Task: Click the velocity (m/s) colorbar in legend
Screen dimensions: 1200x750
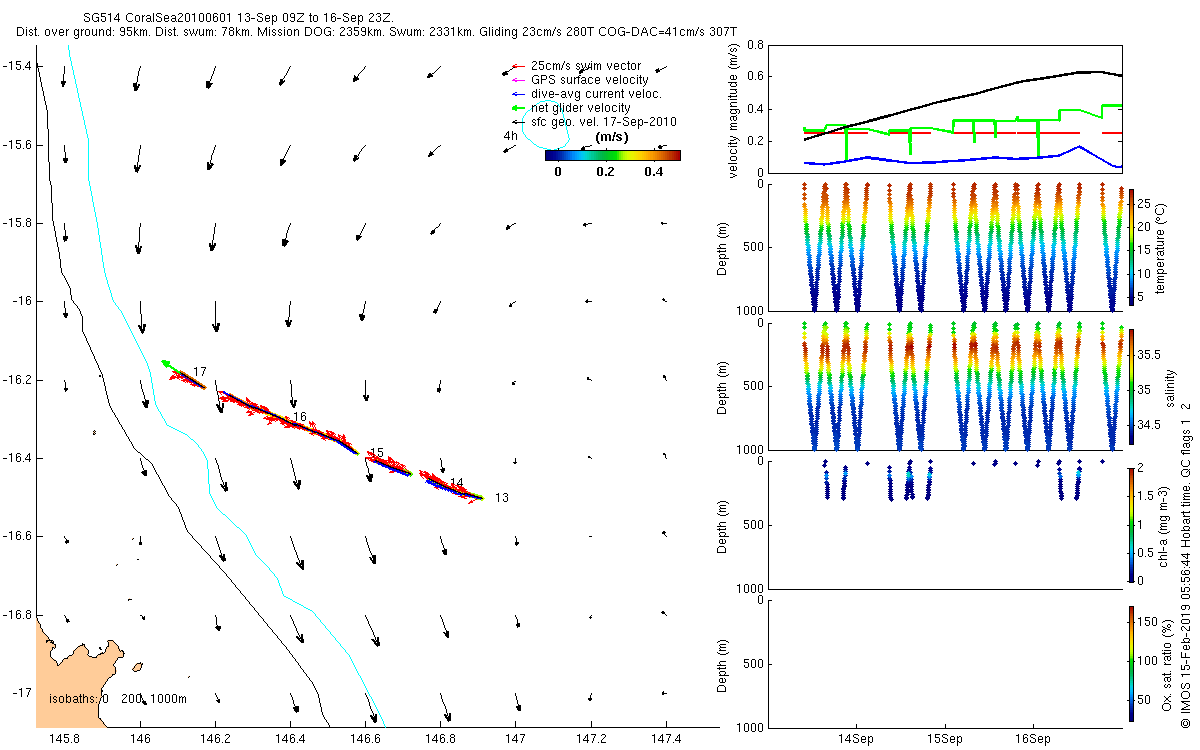Action: point(612,155)
